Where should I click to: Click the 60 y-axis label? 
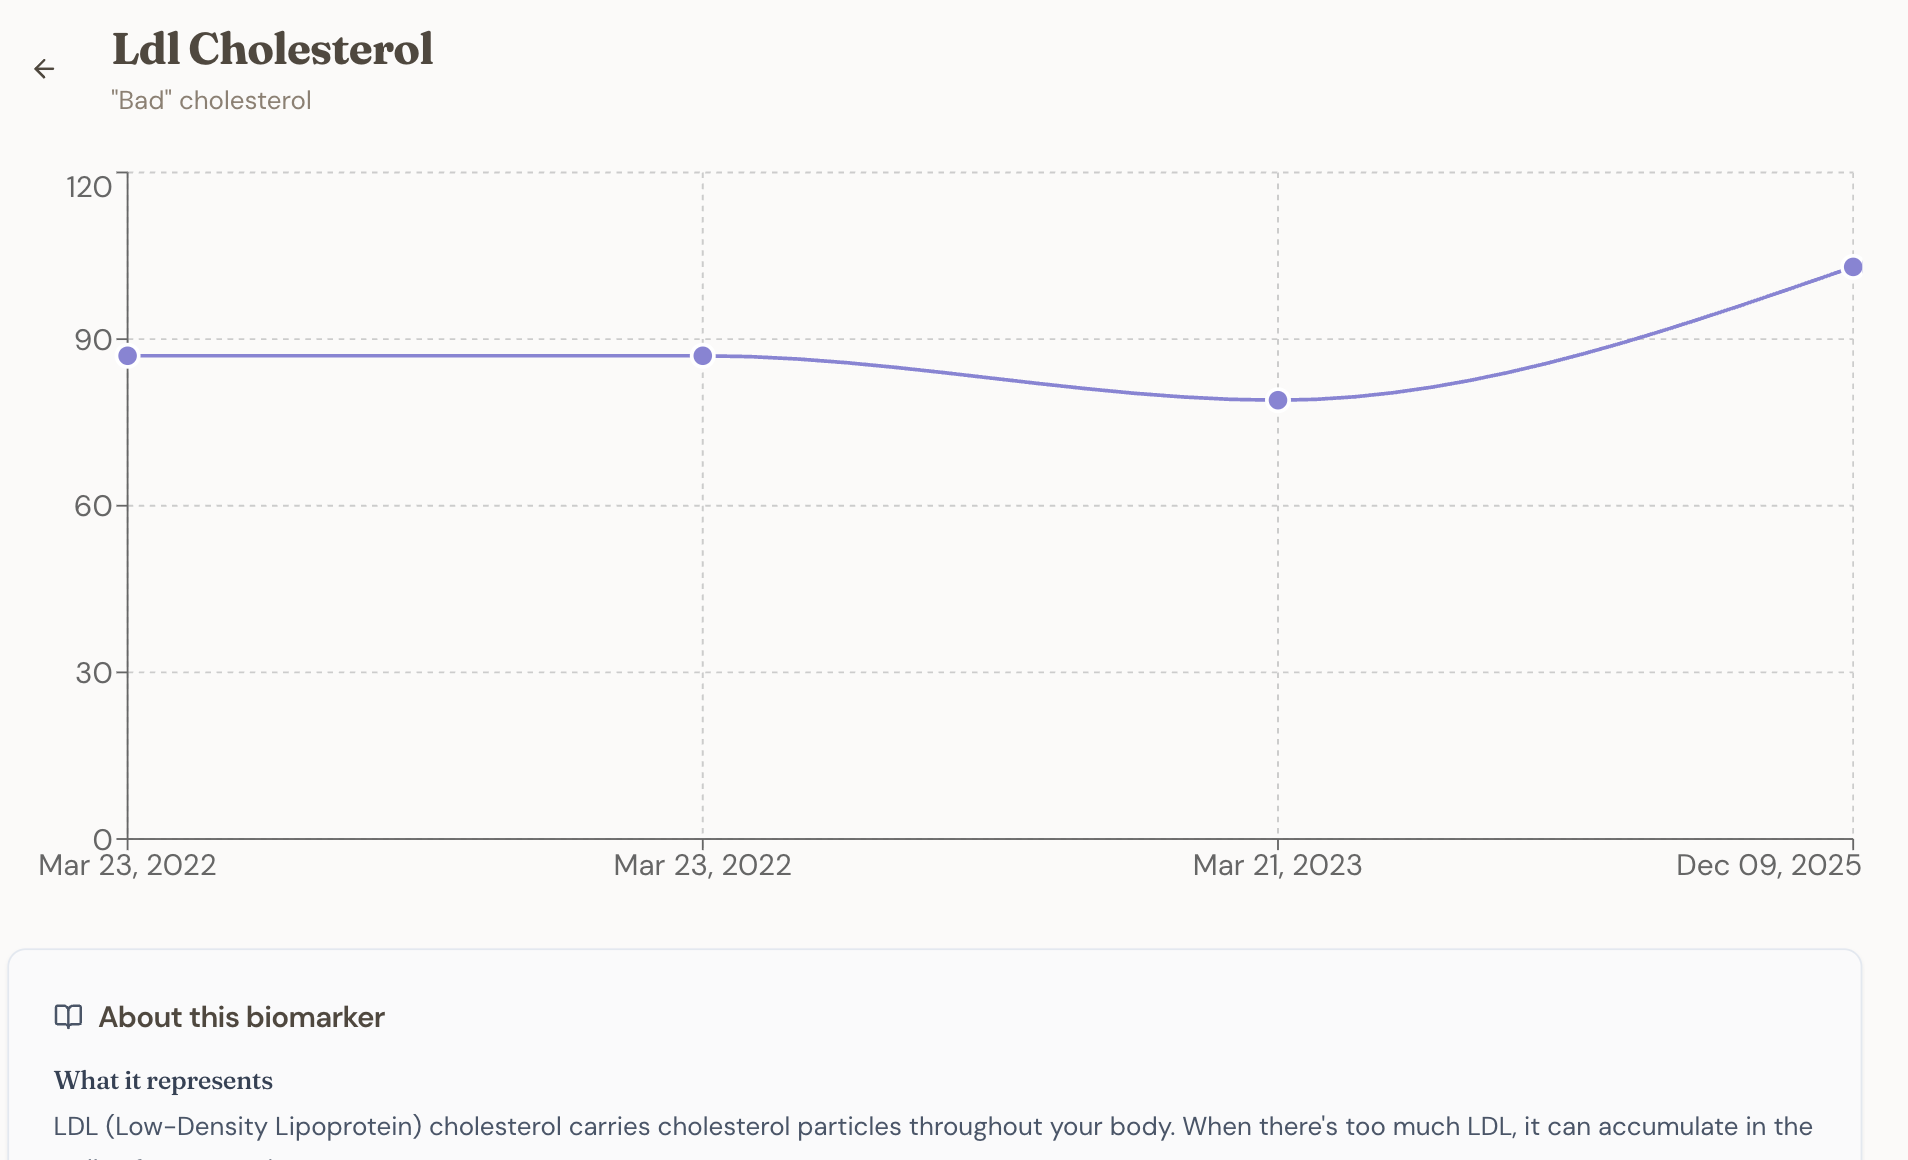(93, 506)
